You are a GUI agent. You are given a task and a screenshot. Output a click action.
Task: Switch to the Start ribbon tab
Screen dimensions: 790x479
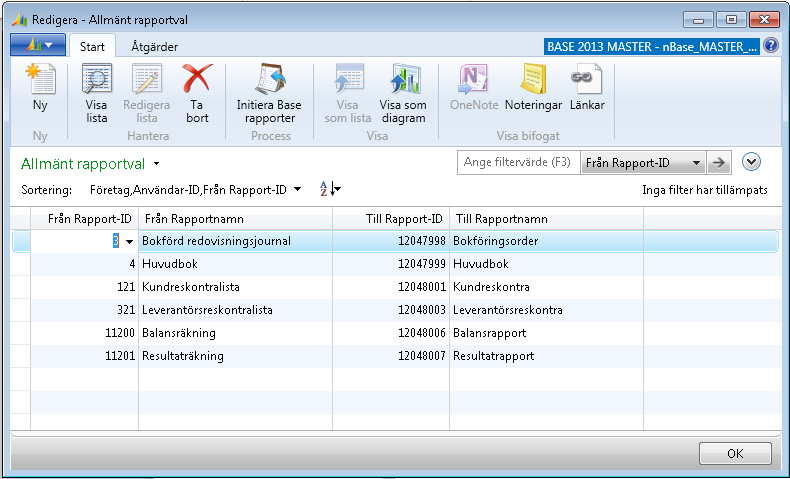(x=92, y=47)
